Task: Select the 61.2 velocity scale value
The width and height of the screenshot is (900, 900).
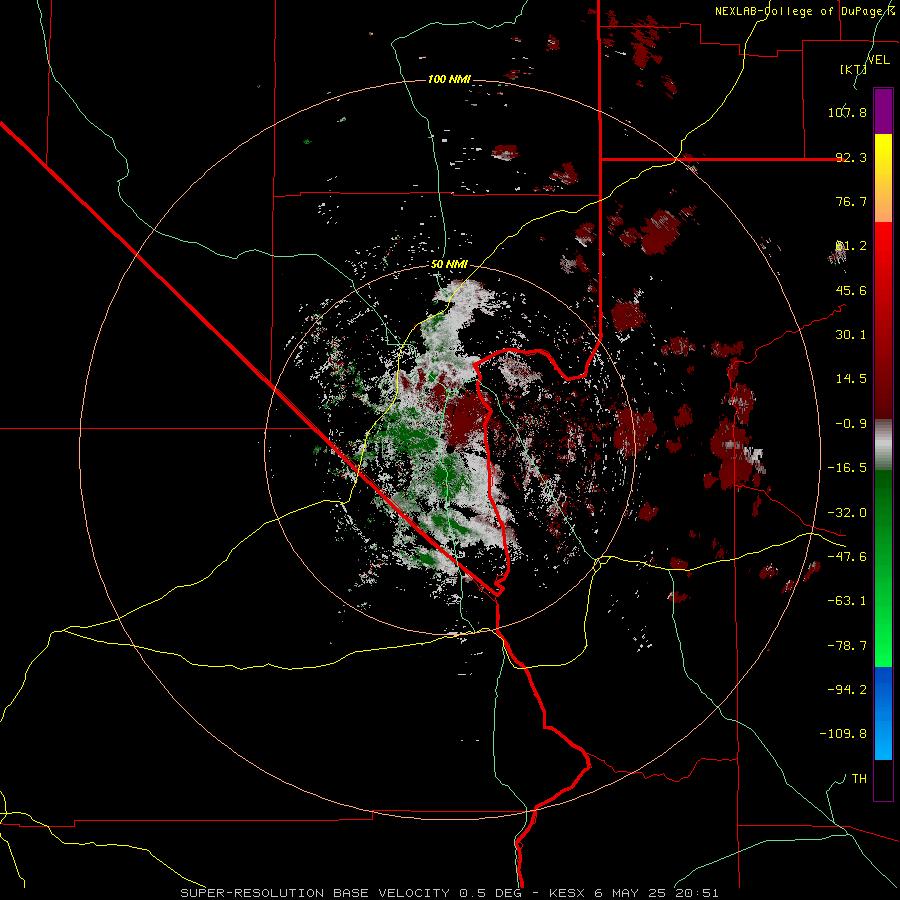Action: point(851,246)
